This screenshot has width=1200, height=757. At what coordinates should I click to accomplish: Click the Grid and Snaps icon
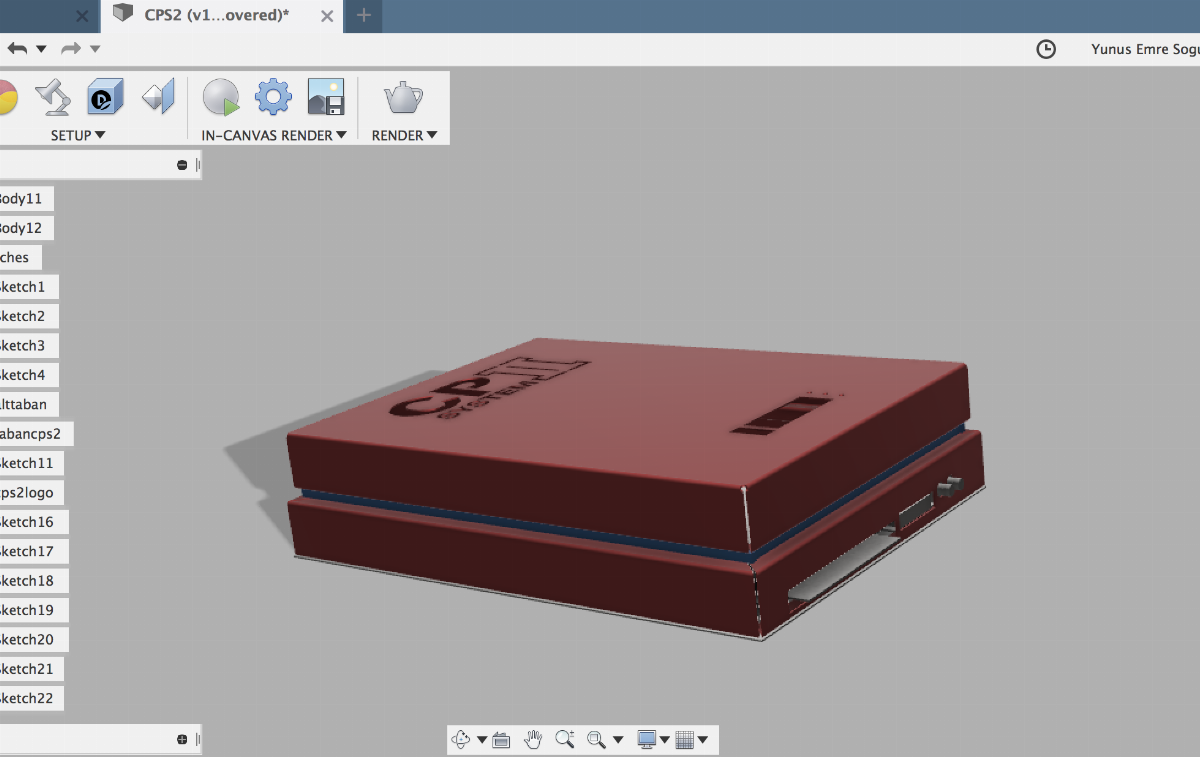685,740
